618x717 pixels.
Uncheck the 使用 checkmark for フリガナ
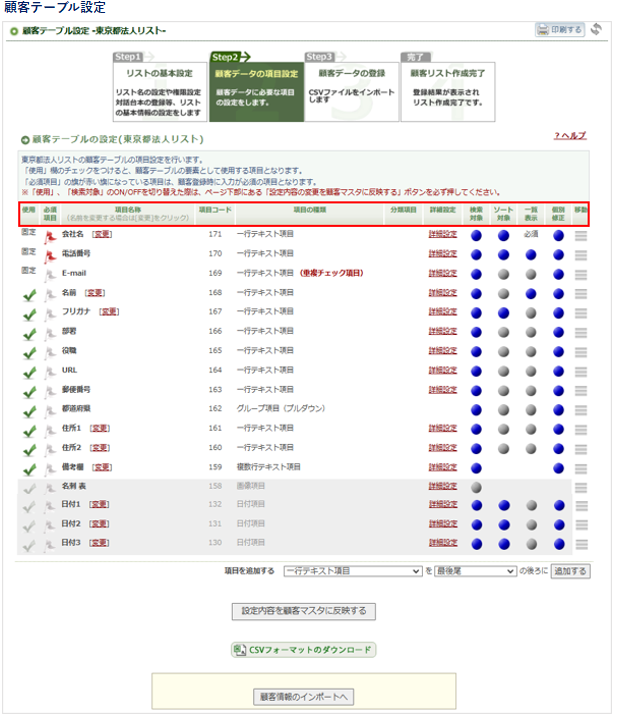(29, 315)
